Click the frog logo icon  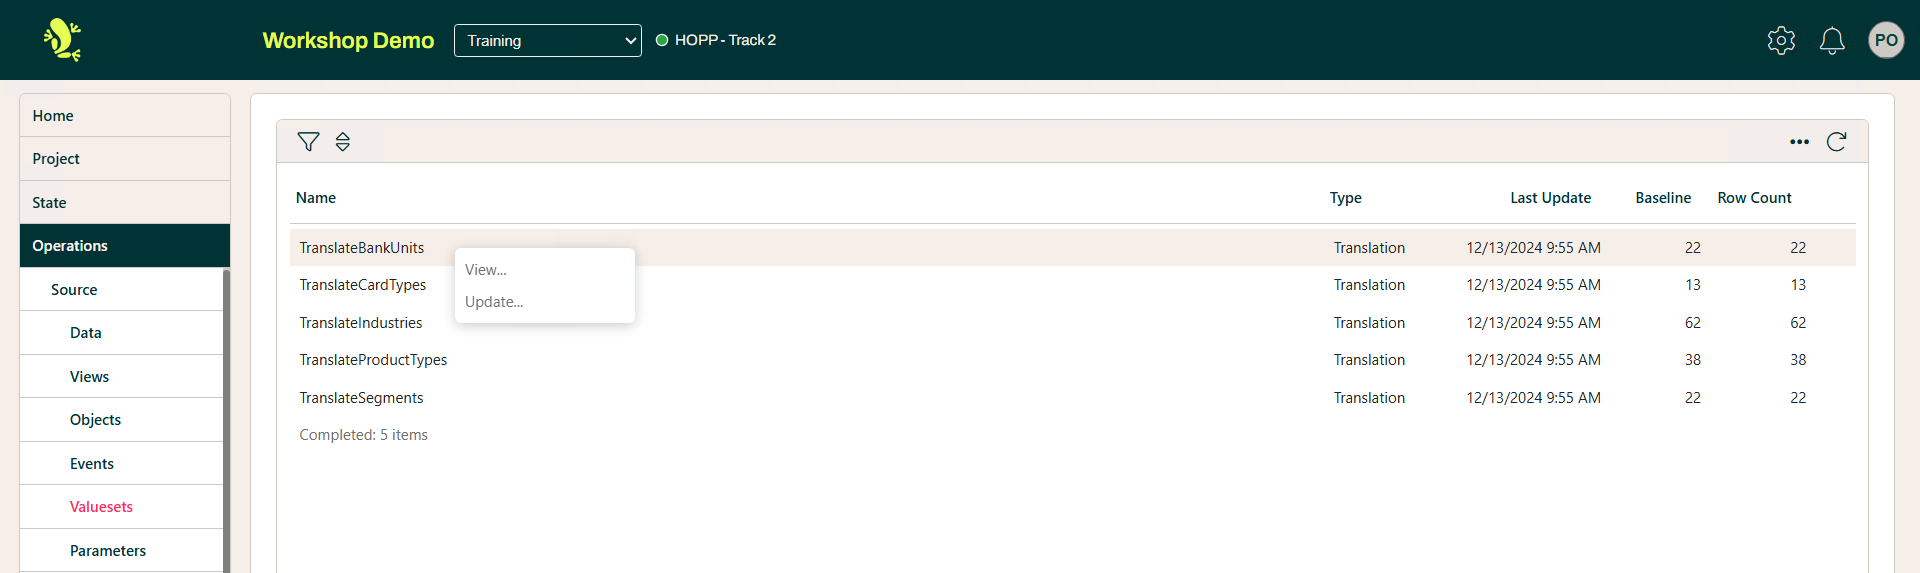62,40
